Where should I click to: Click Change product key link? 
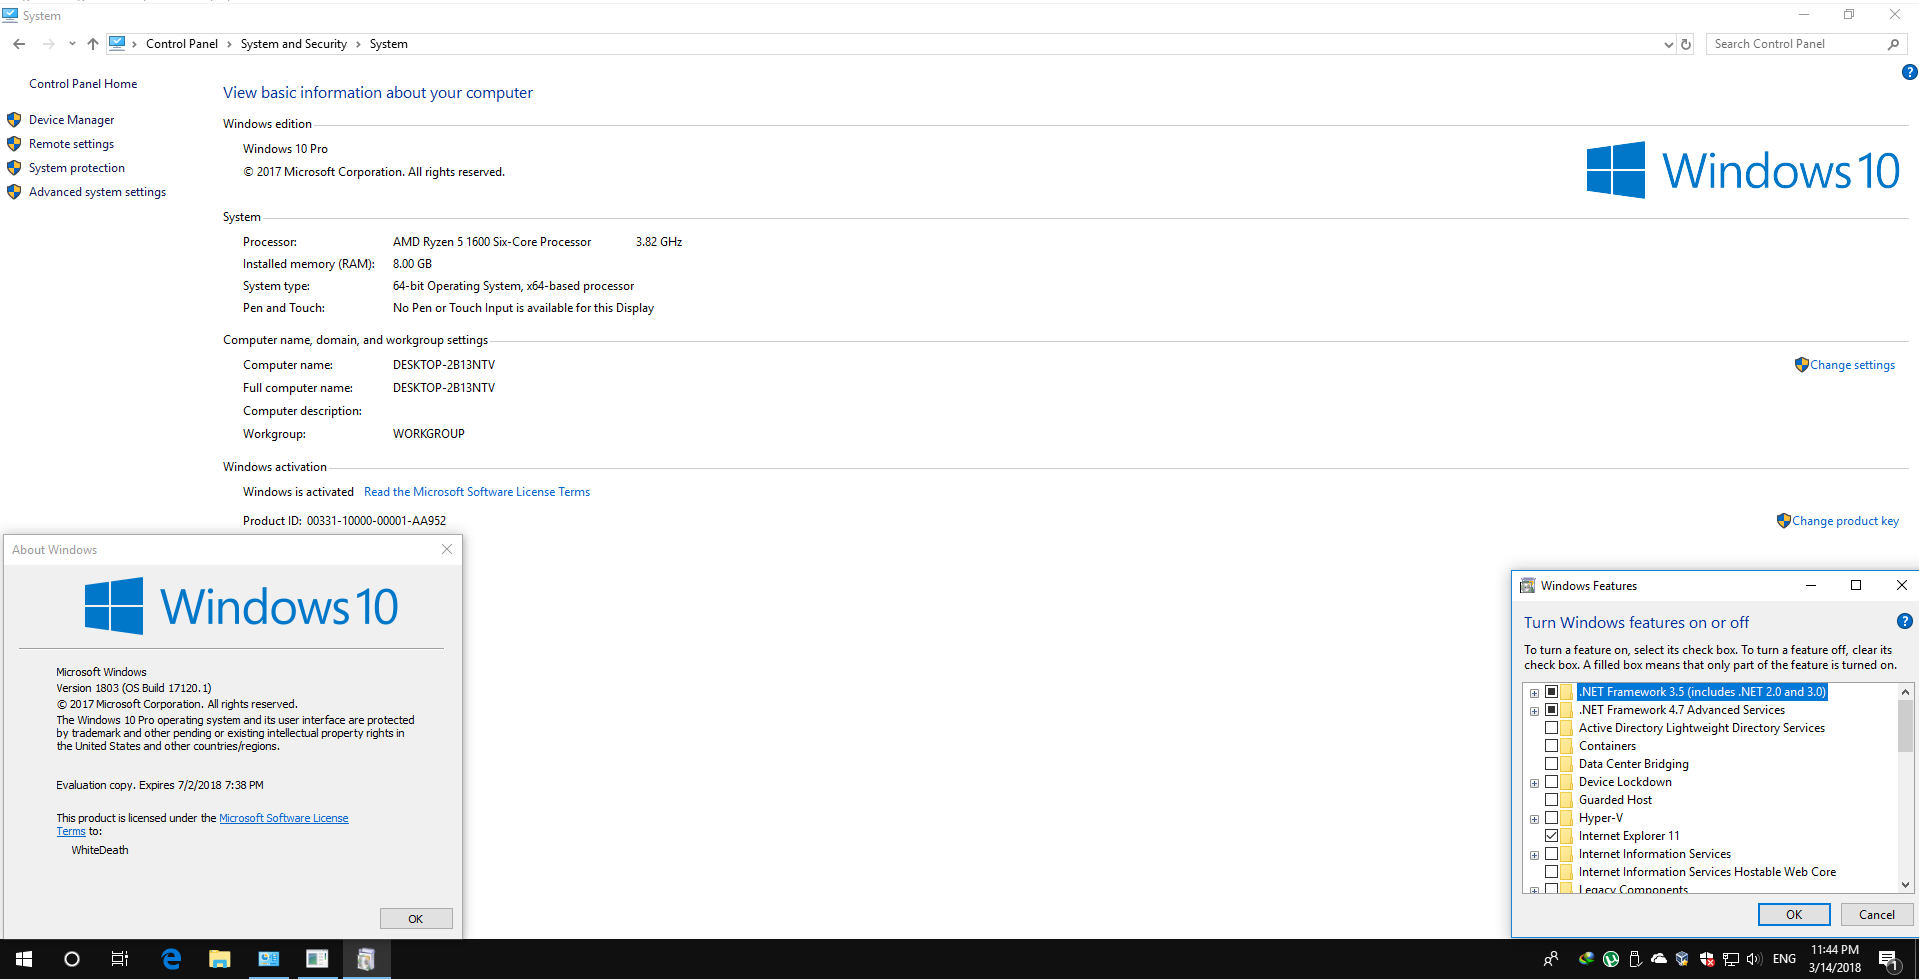(x=1845, y=521)
